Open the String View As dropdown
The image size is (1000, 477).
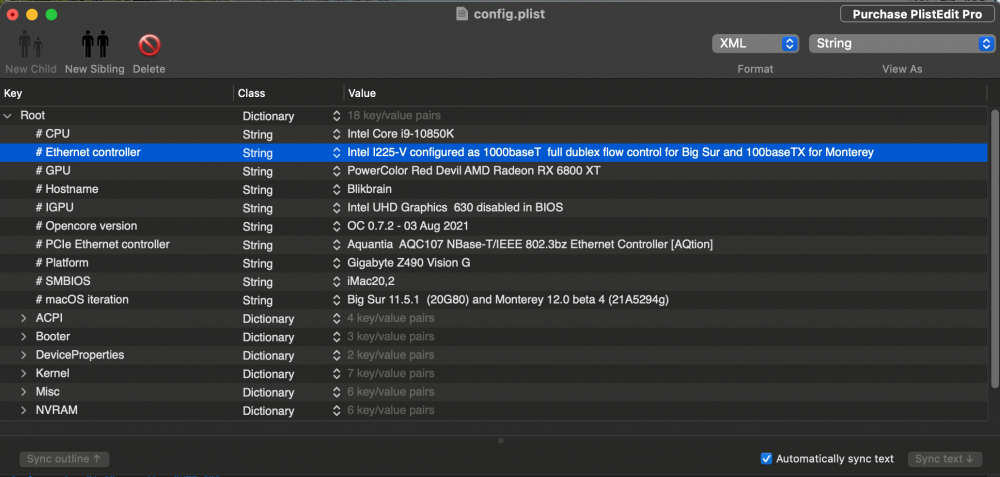click(x=902, y=43)
